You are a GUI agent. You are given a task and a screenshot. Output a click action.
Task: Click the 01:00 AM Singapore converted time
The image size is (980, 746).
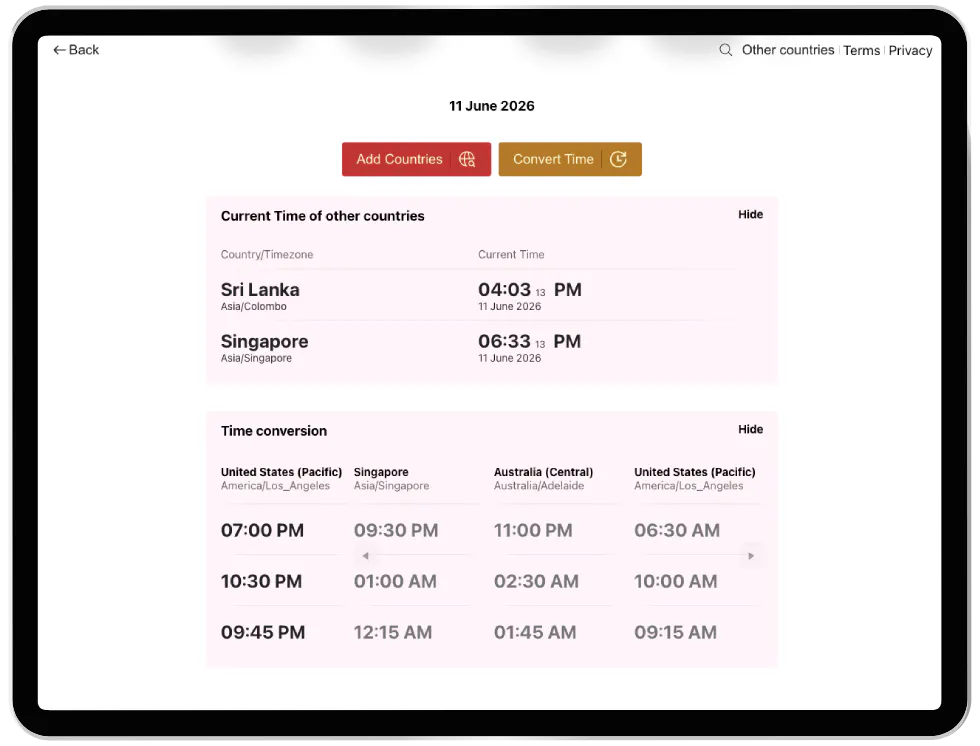(x=395, y=582)
